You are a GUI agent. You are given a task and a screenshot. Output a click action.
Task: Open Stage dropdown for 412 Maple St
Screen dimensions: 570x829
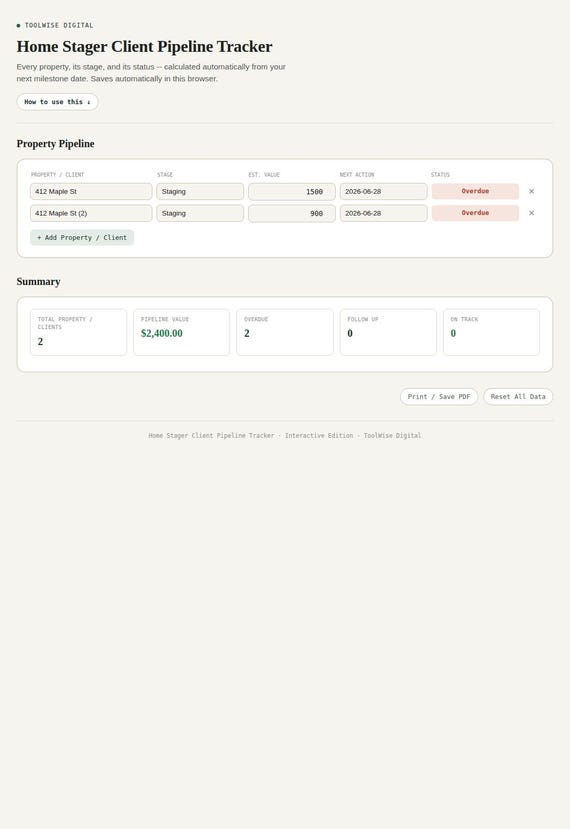[200, 191]
